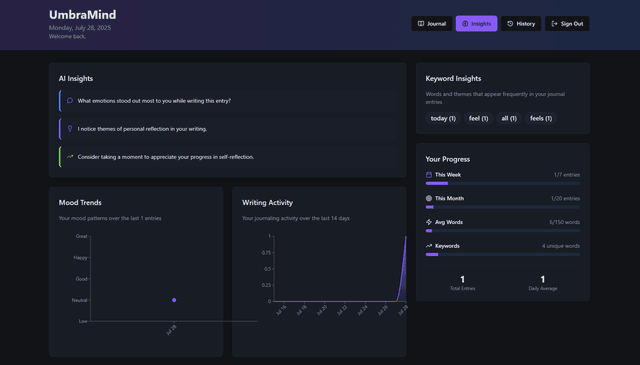The height and width of the screenshot is (365, 640).
Task: Click the '4 unique words' value
Action: [x=561, y=246]
